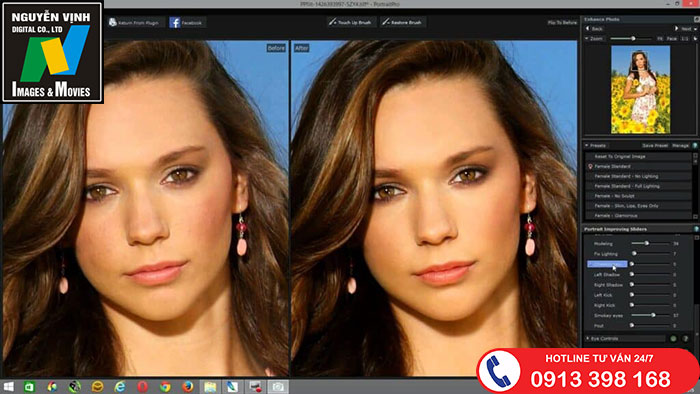Image resolution: width=700 pixels, height=394 pixels.
Task: Open the dropdown arrow beside Next
Action: tap(695, 29)
